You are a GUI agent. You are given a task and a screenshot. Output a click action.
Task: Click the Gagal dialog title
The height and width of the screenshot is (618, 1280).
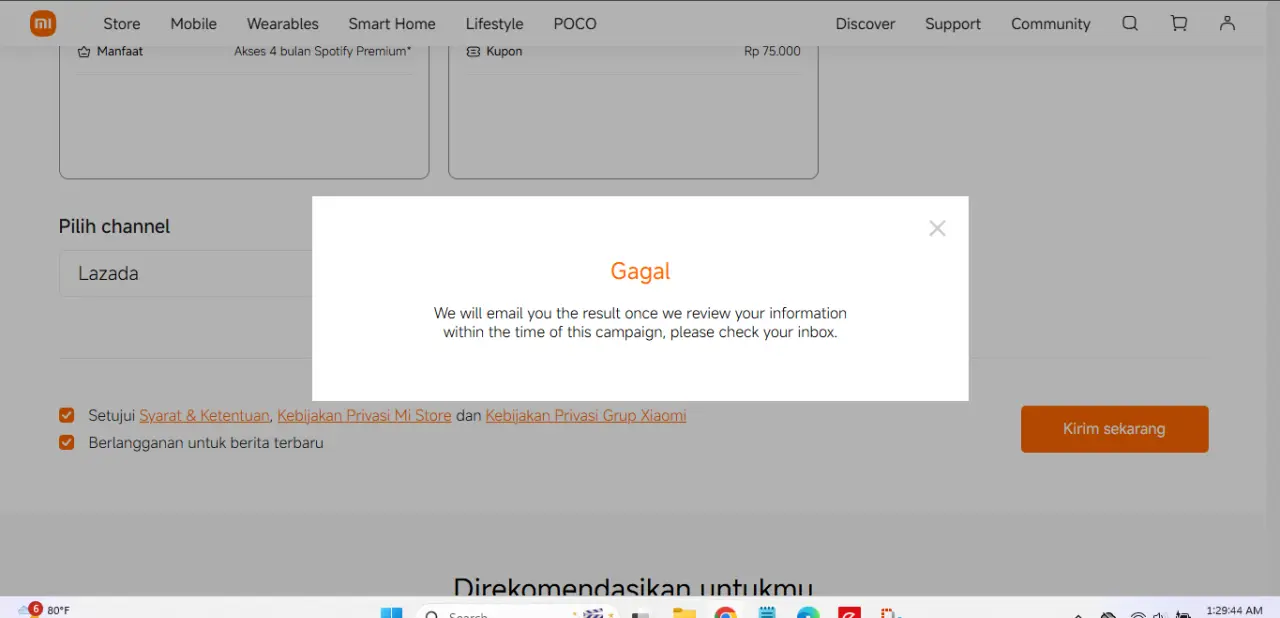(640, 271)
